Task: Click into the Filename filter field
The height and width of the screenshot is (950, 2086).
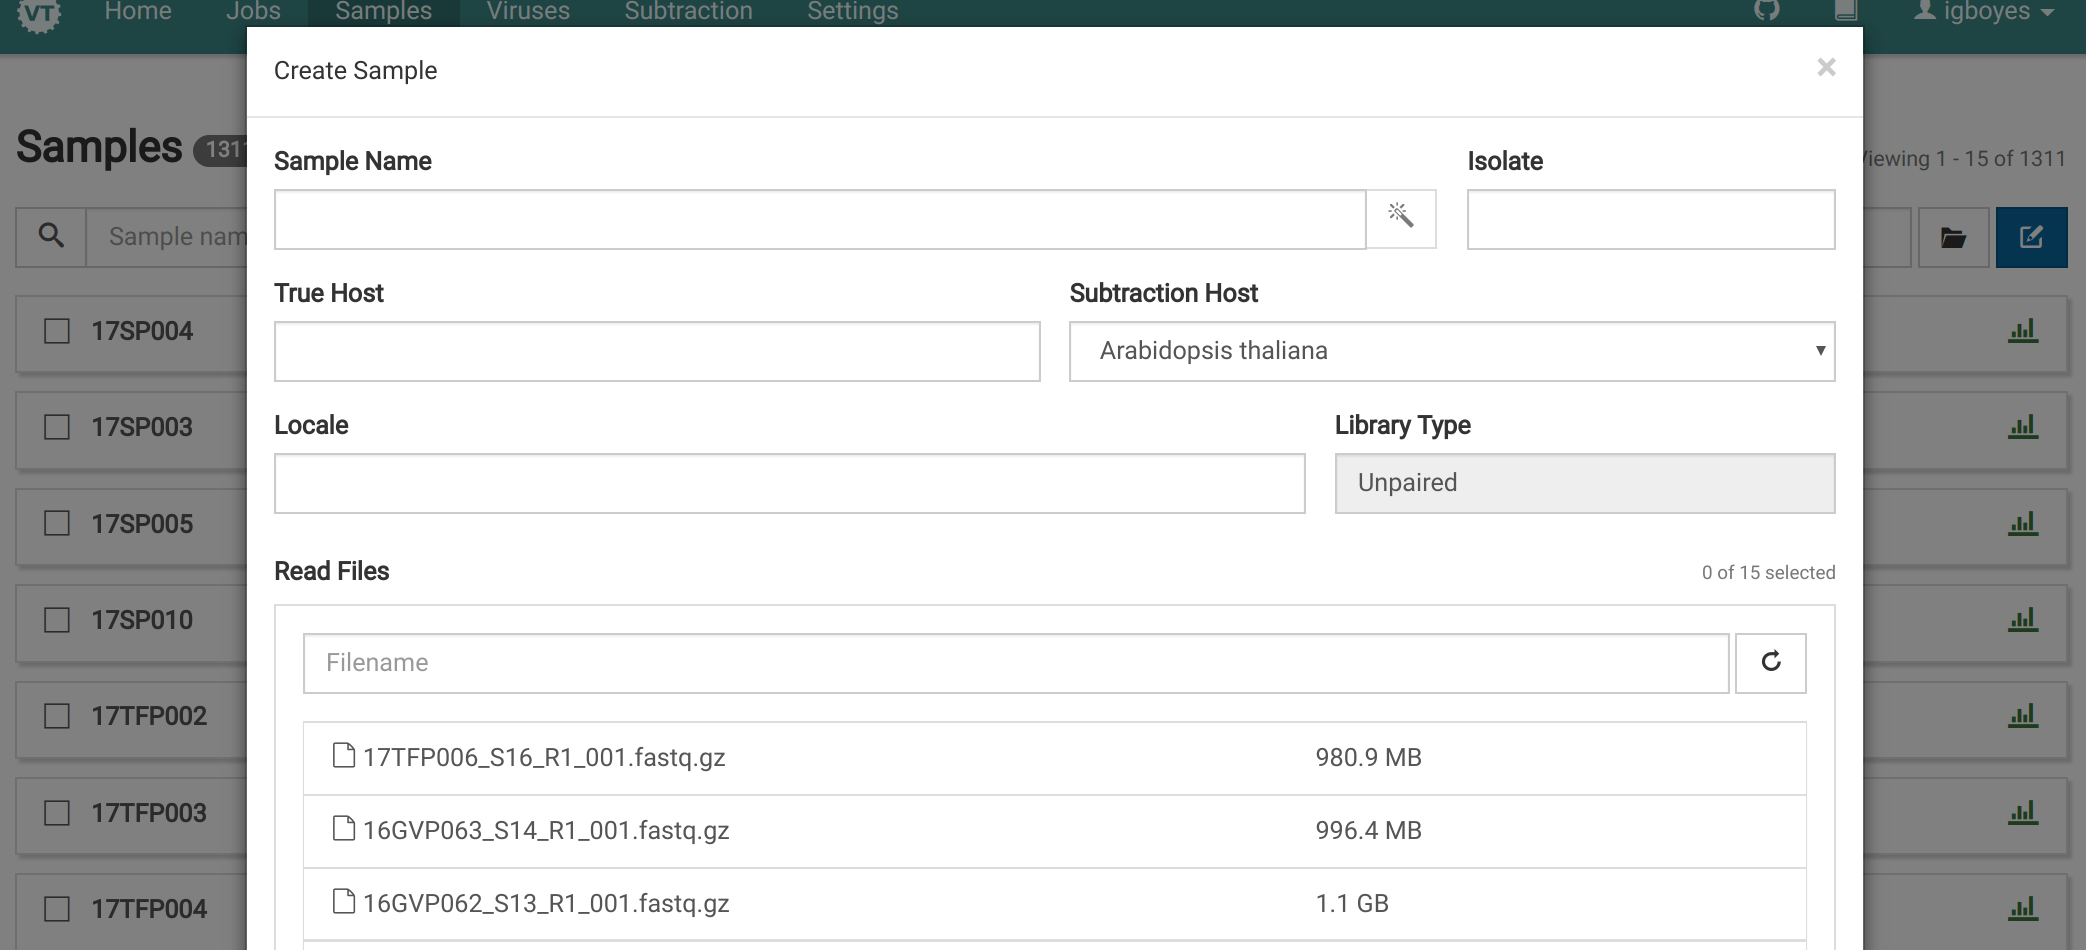Action: [1015, 663]
